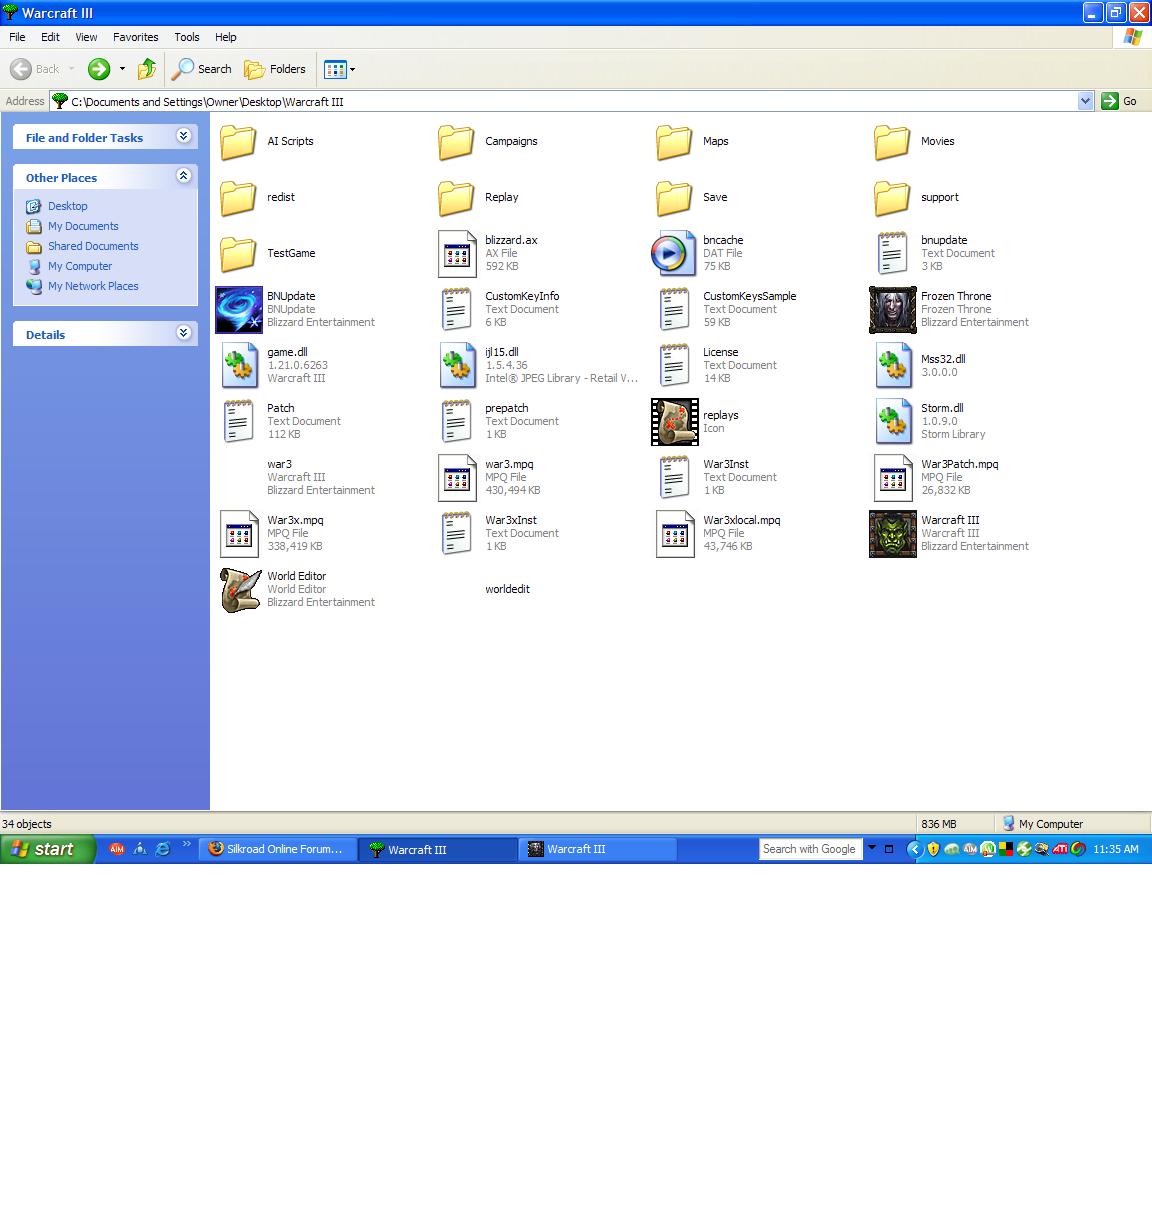Open the address bar dropdown arrow
This screenshot has height=1213, width=1152.
(1085, 101)
